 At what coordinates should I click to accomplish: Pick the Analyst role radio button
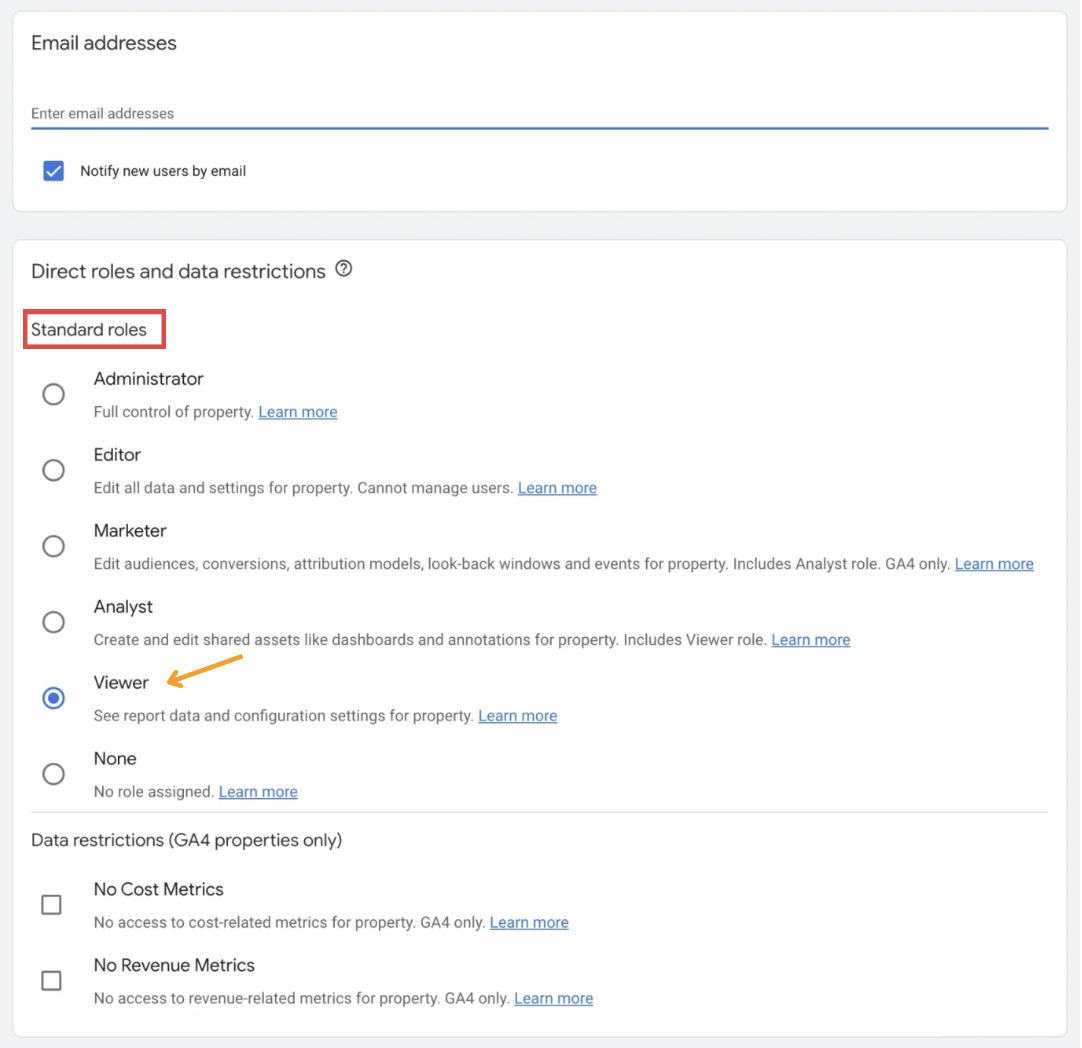[53, 622]
